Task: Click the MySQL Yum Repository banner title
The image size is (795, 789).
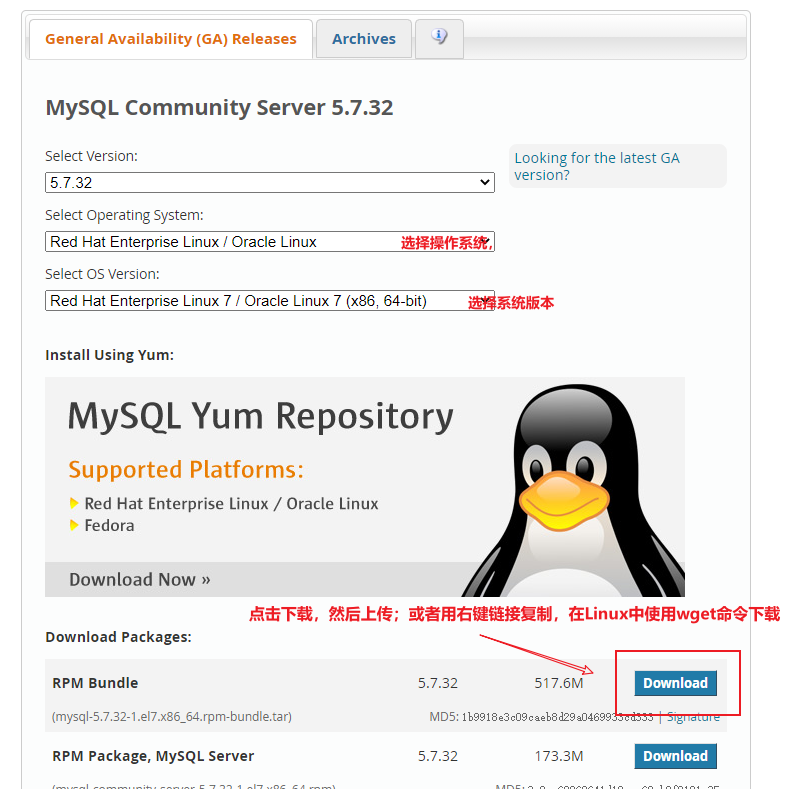Action: coord(260,416)
